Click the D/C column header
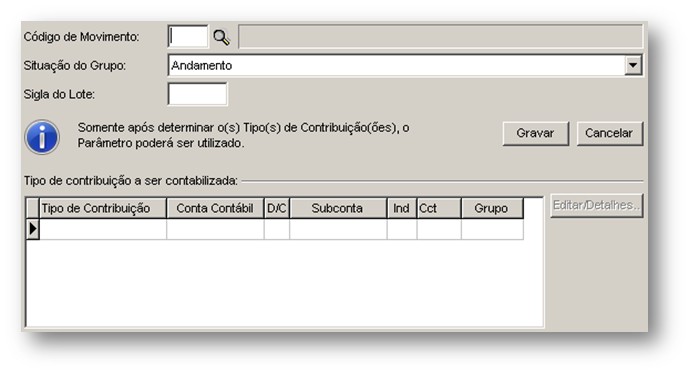The image size is (690, 374). [x=277, y=208]
